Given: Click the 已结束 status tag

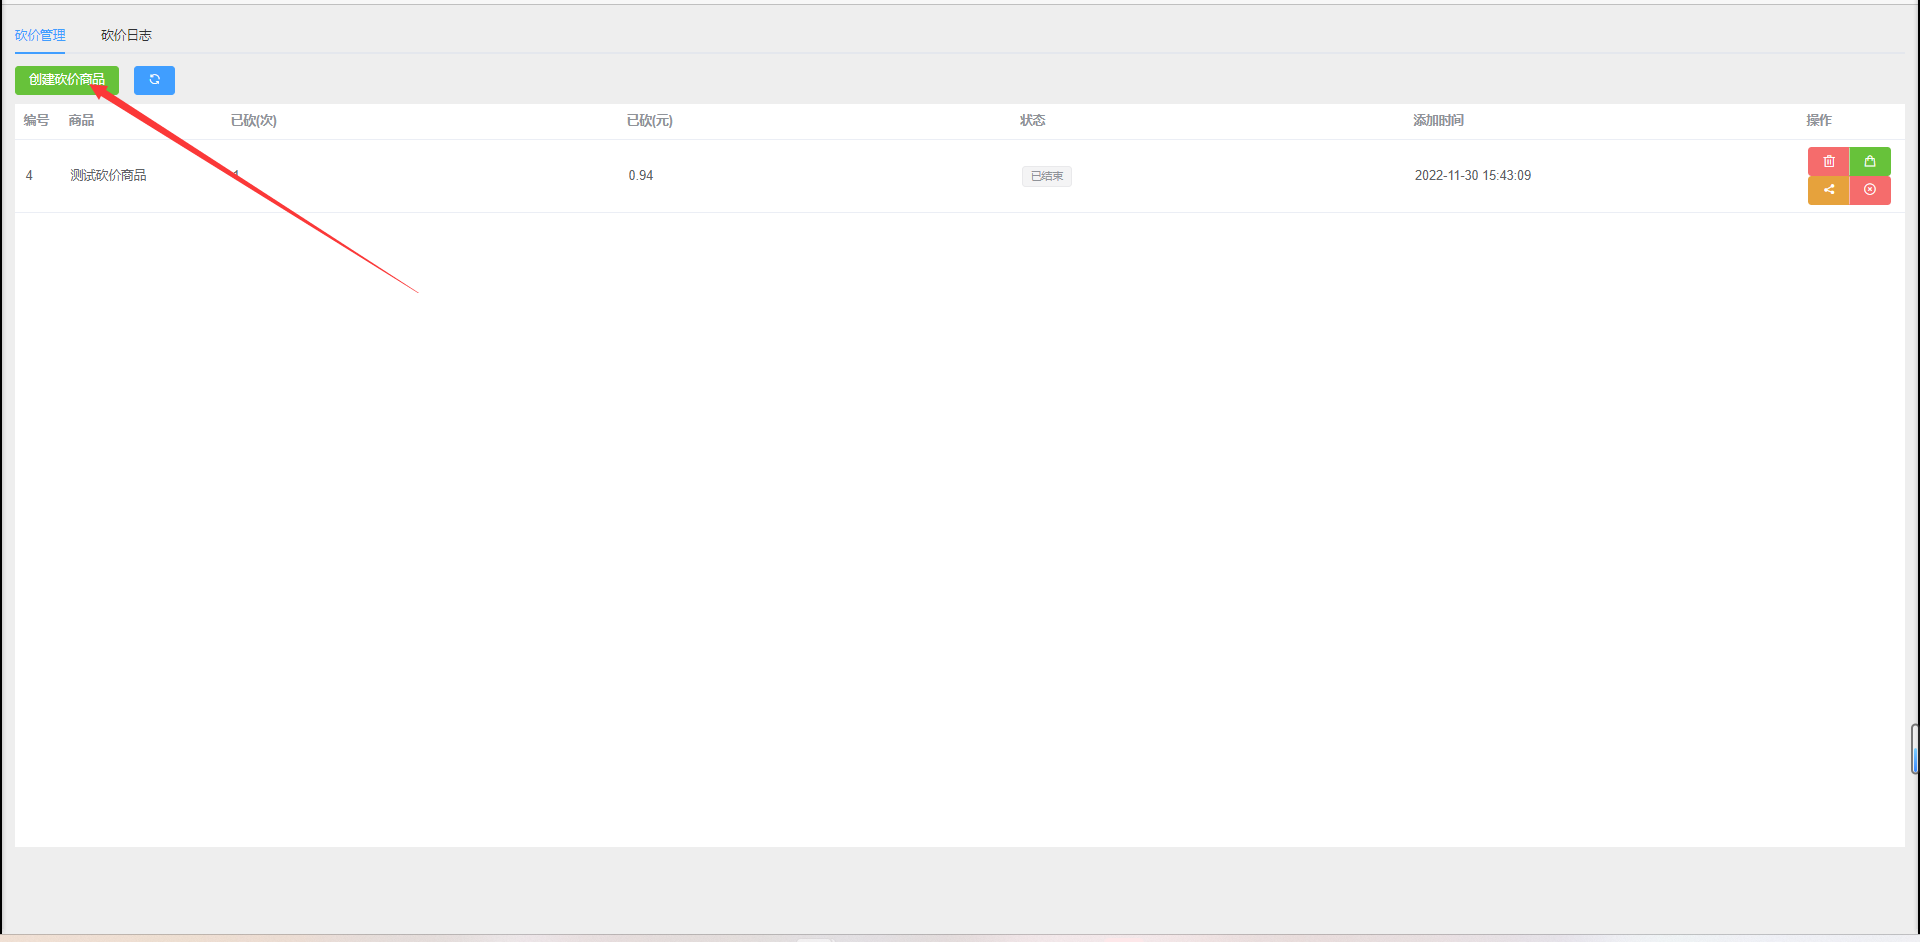Looking at the screenshot, I should coord(1046,176).
